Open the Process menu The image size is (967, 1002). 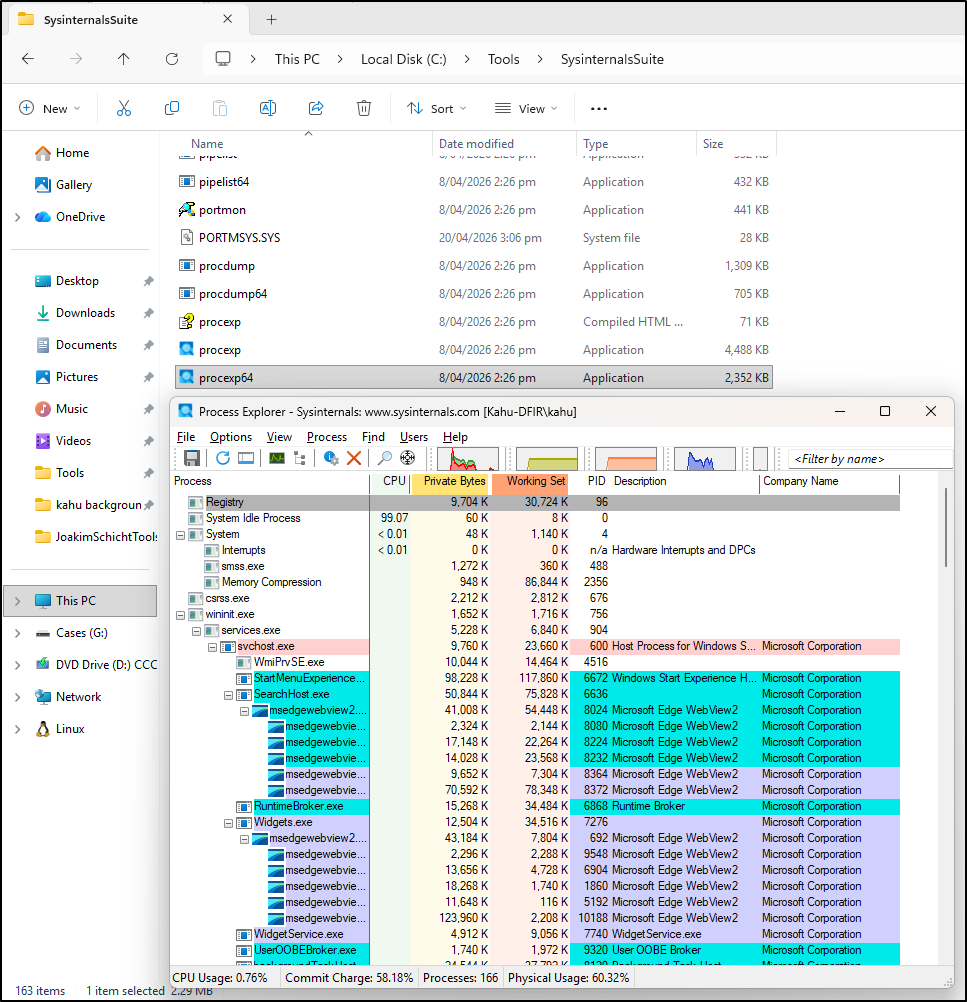(327, 436)
